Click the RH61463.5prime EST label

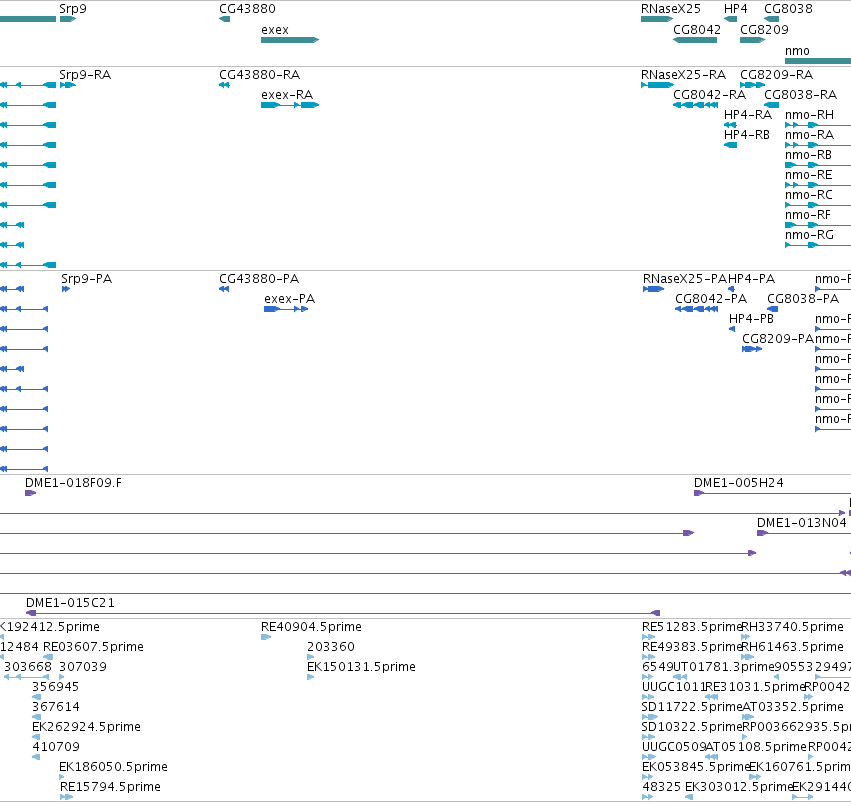tap(792, 647)
